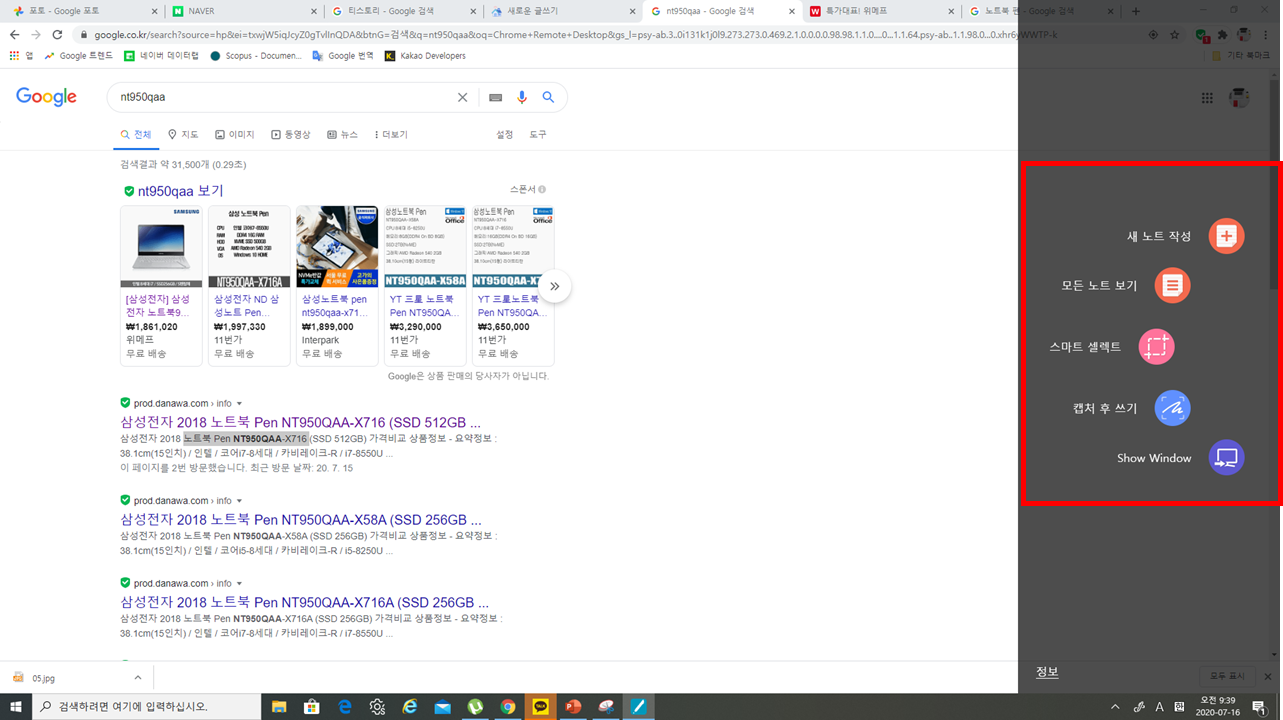Screen dimensions: 1283x720
Task: Click the nt950qaa 보기 heading link
Action: click(180, 191)
